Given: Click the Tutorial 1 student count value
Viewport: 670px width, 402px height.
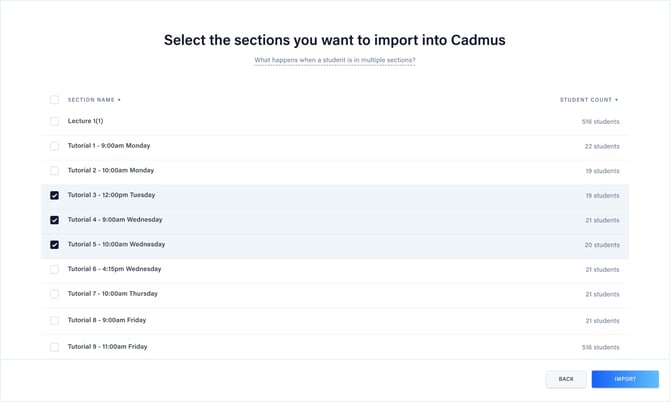Looking at the screenshot, I should coord(601,146).
